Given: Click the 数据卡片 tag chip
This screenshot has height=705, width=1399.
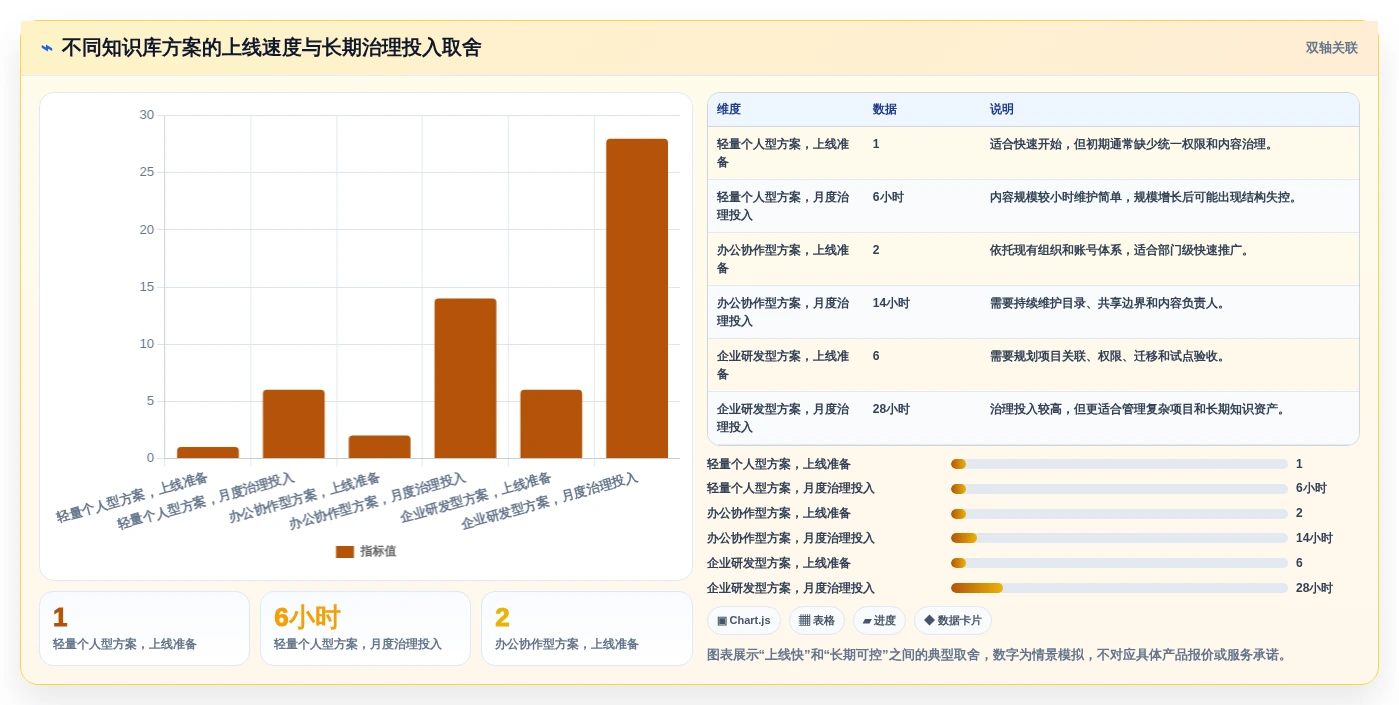Looking at the screenshot, I should click(x=953, y=621).
